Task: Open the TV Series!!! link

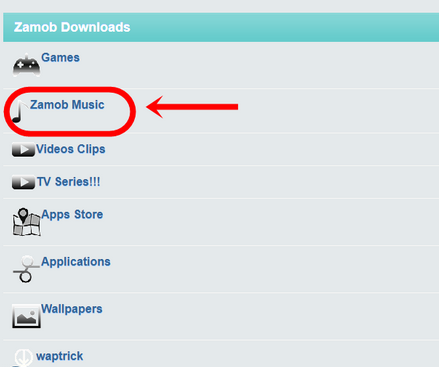Action: [68, 182]
